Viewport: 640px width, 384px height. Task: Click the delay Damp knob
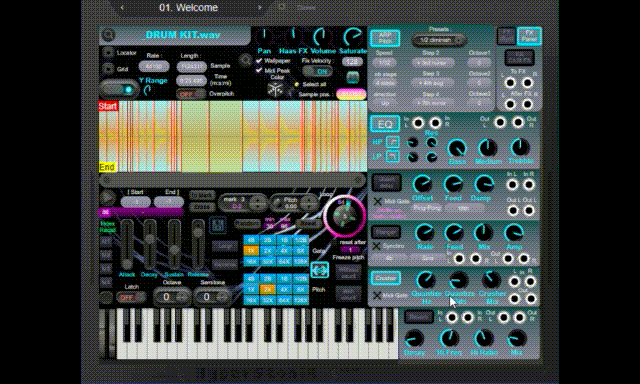484,184
